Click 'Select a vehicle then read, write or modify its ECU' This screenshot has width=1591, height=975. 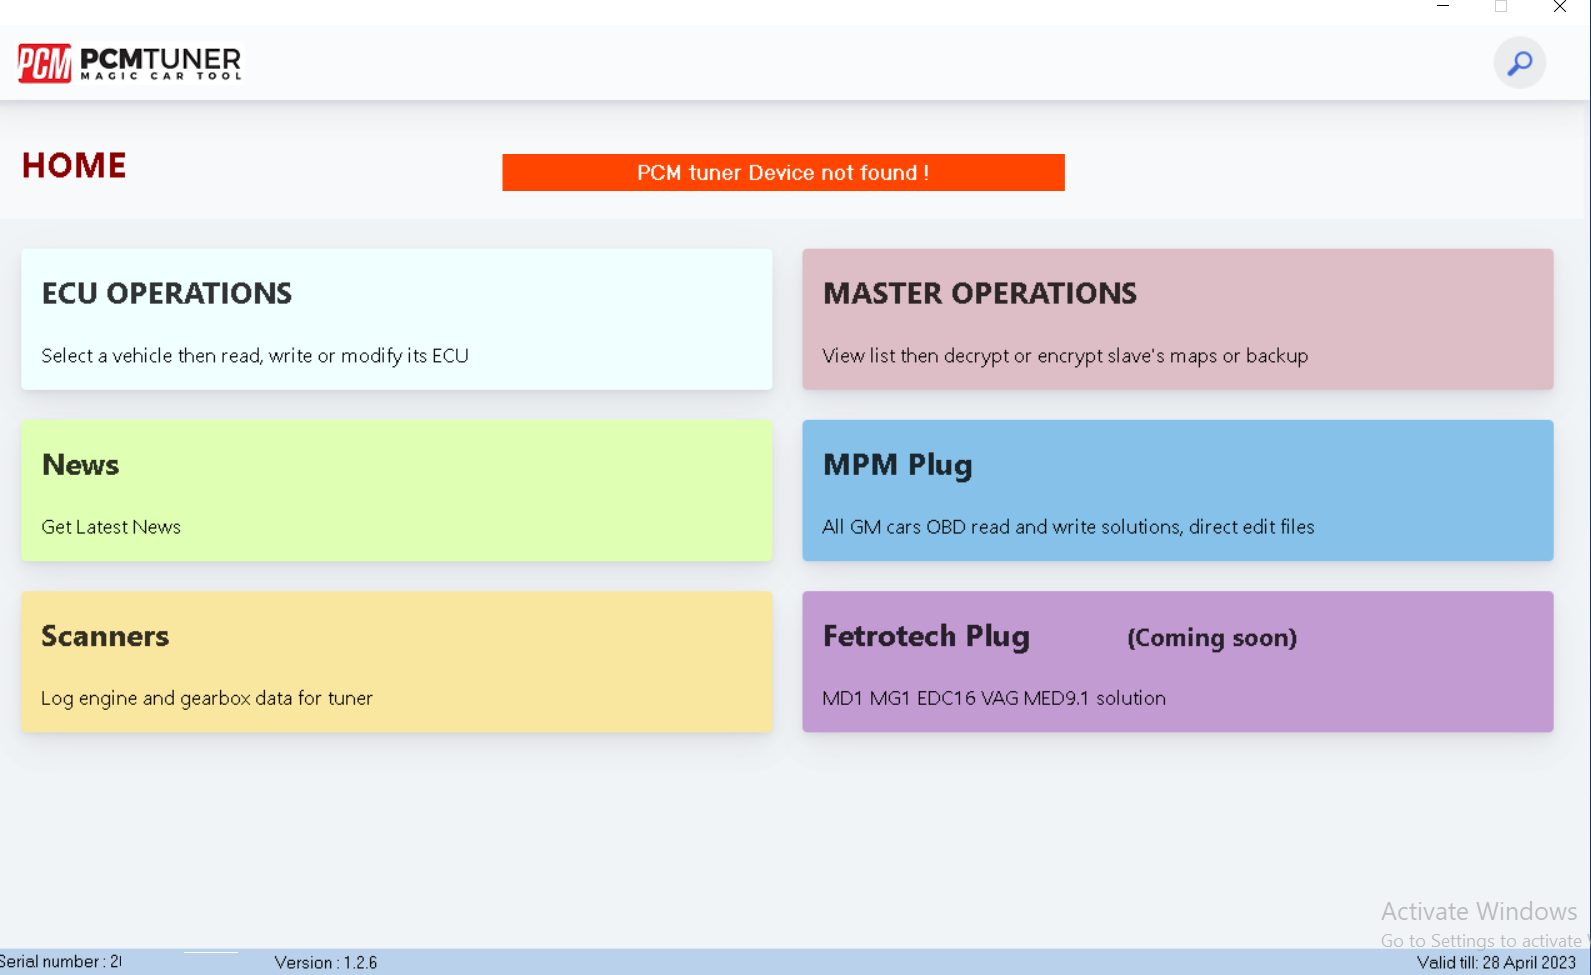click(x=255, y=355)
